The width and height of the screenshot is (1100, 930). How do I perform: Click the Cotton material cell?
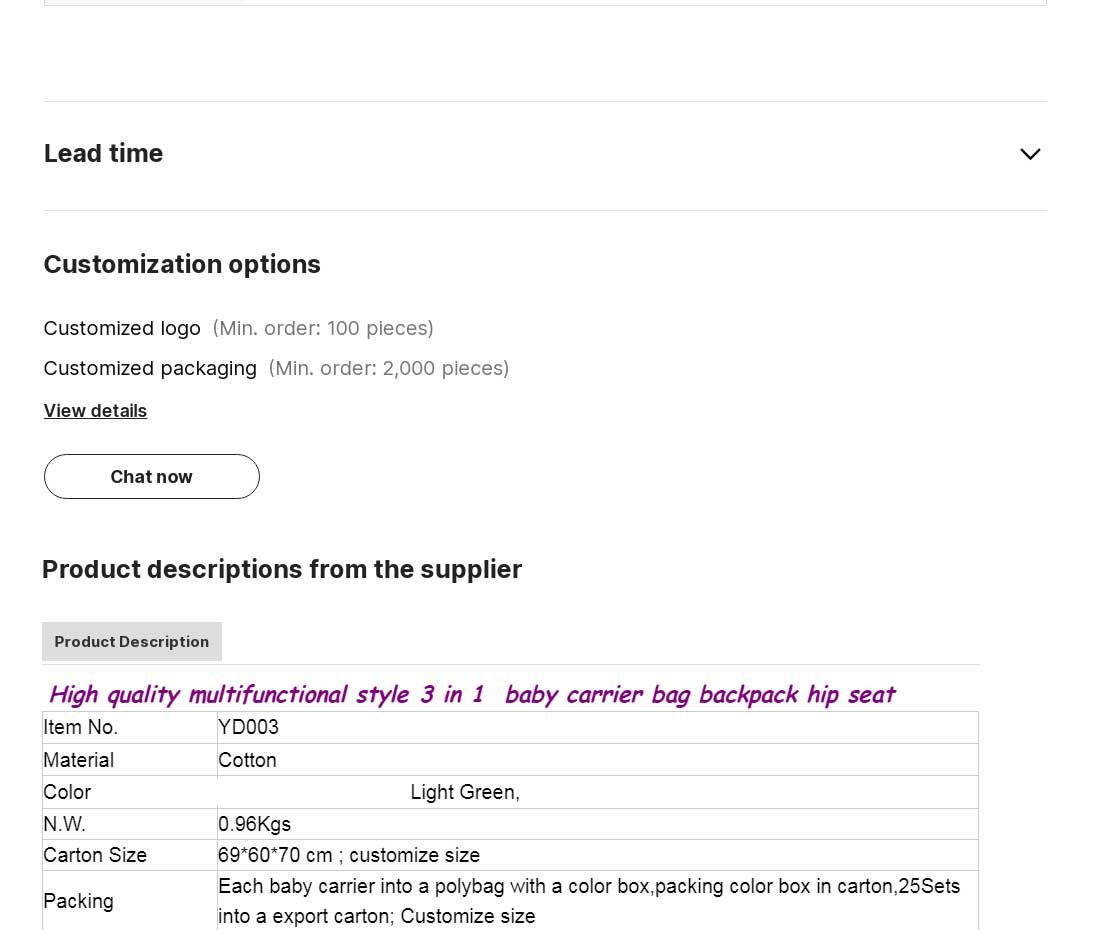click(x=598, y=760)
